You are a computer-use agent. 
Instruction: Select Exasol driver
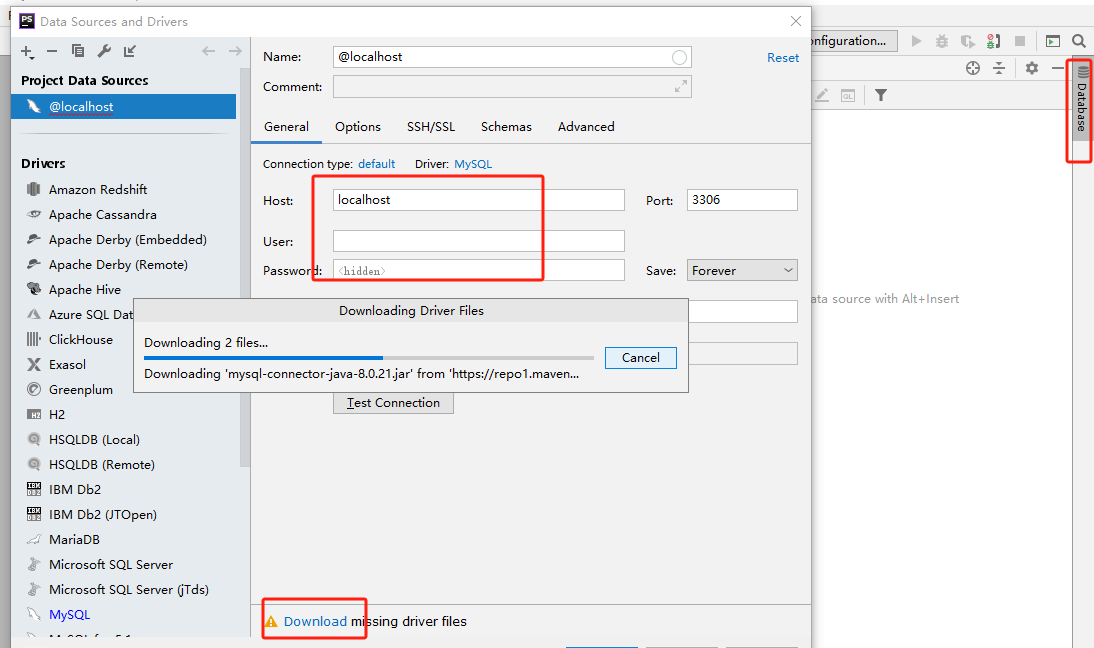[67, 365]
